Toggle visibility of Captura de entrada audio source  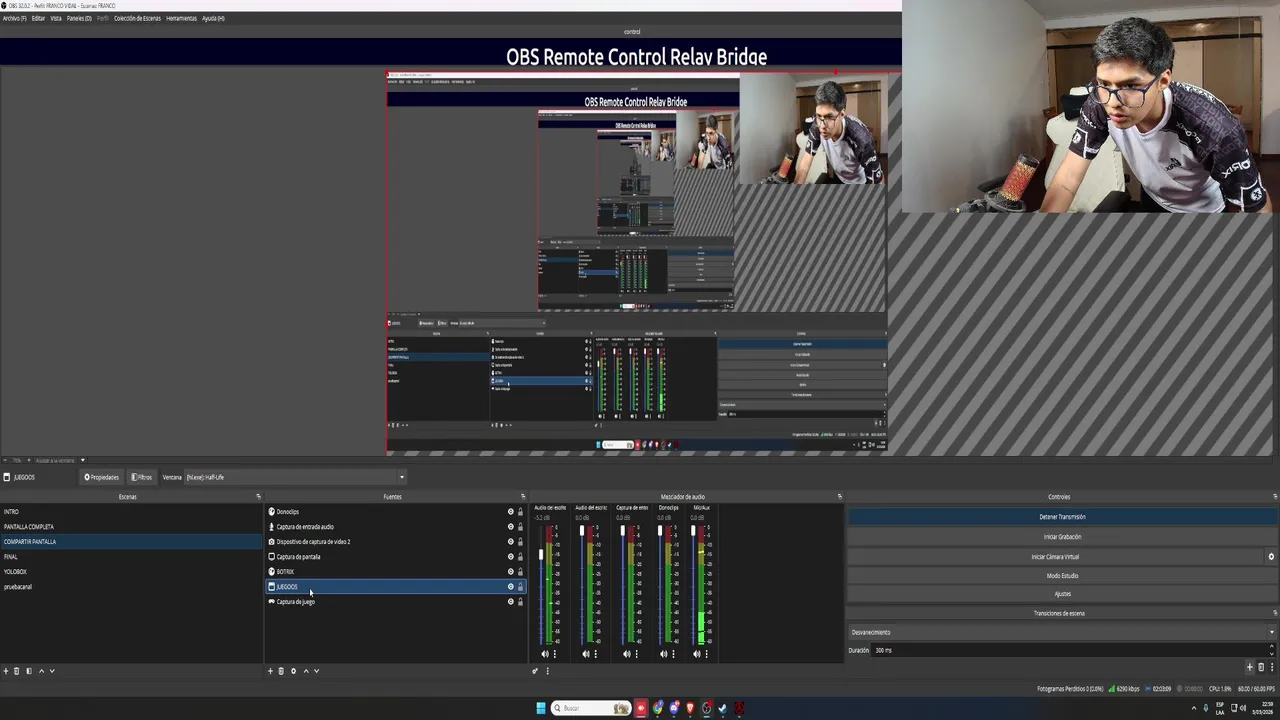510,527
